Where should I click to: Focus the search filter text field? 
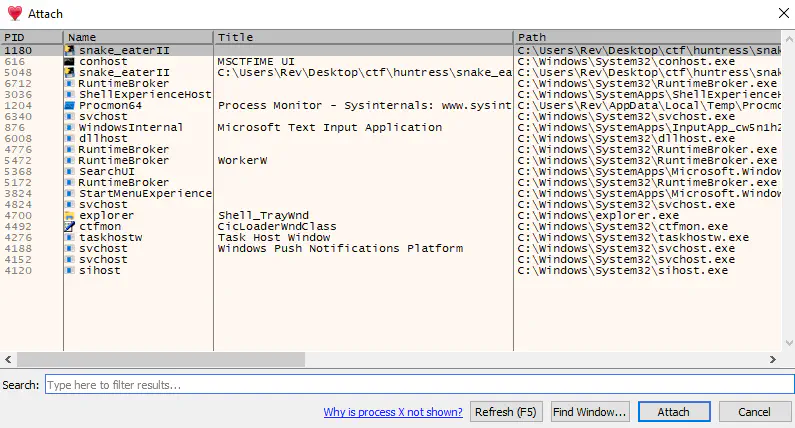pos(418,385)
